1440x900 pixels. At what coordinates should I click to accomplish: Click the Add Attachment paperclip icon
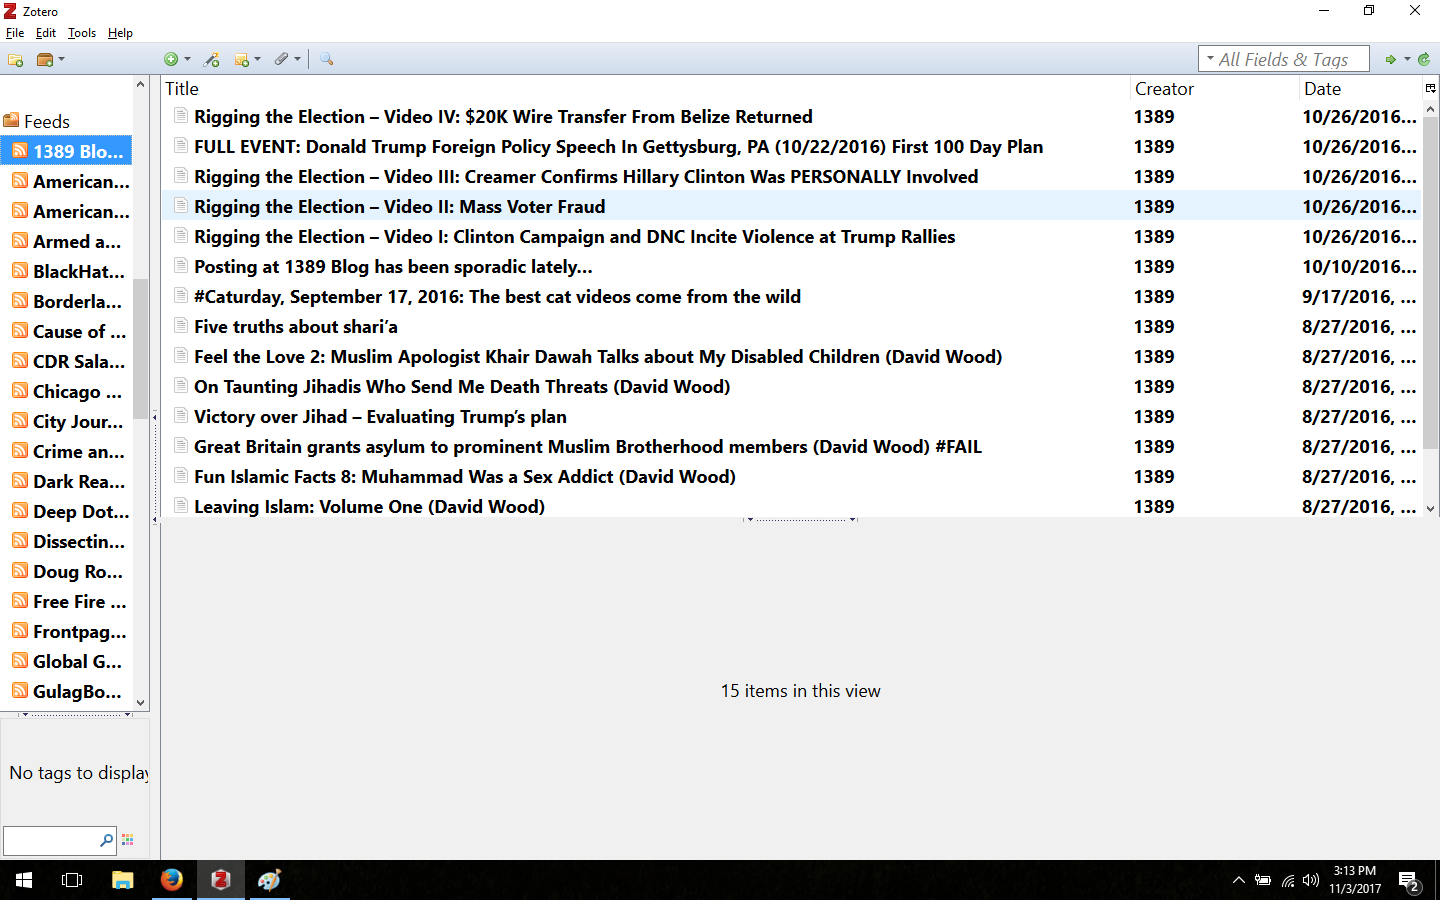click(282, 60)
